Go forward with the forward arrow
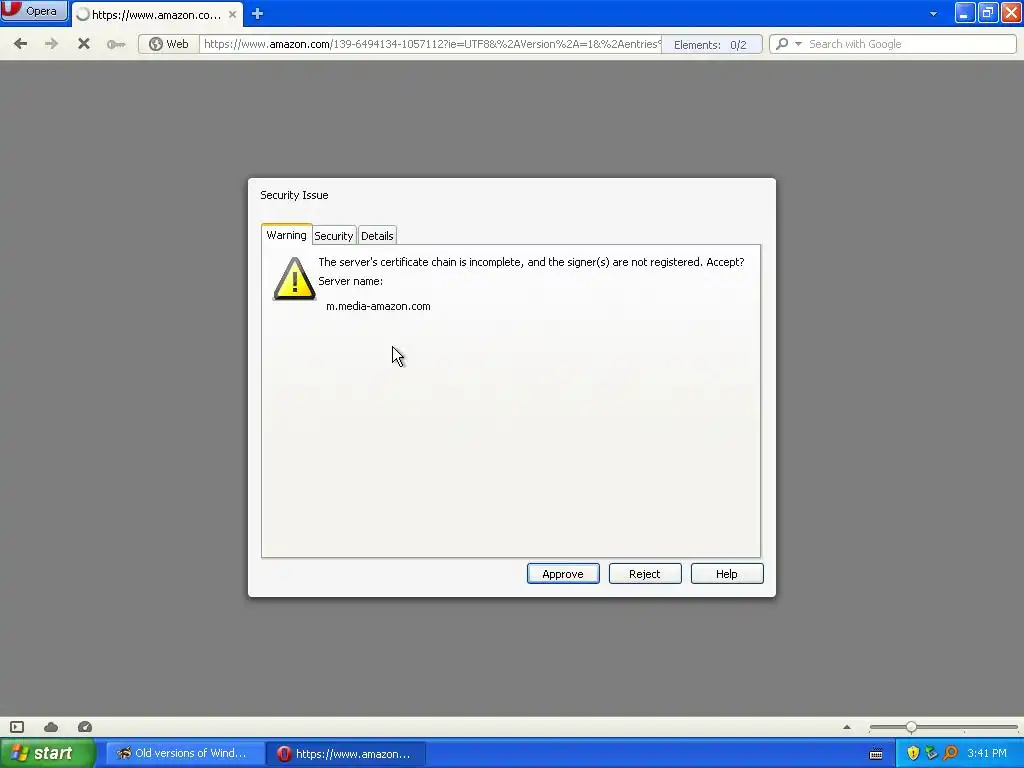Viewport: 1024px width, 768px height. [51, 44]
